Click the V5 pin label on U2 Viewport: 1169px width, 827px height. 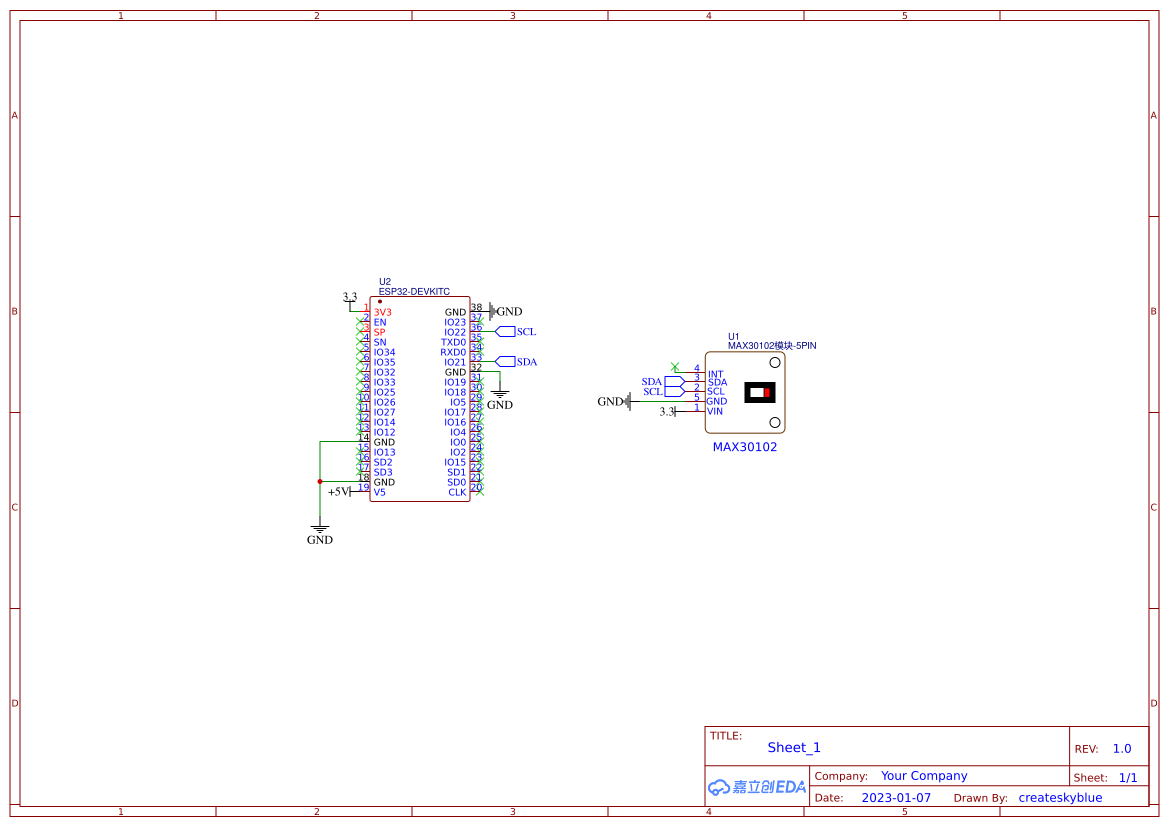(379, 492)
